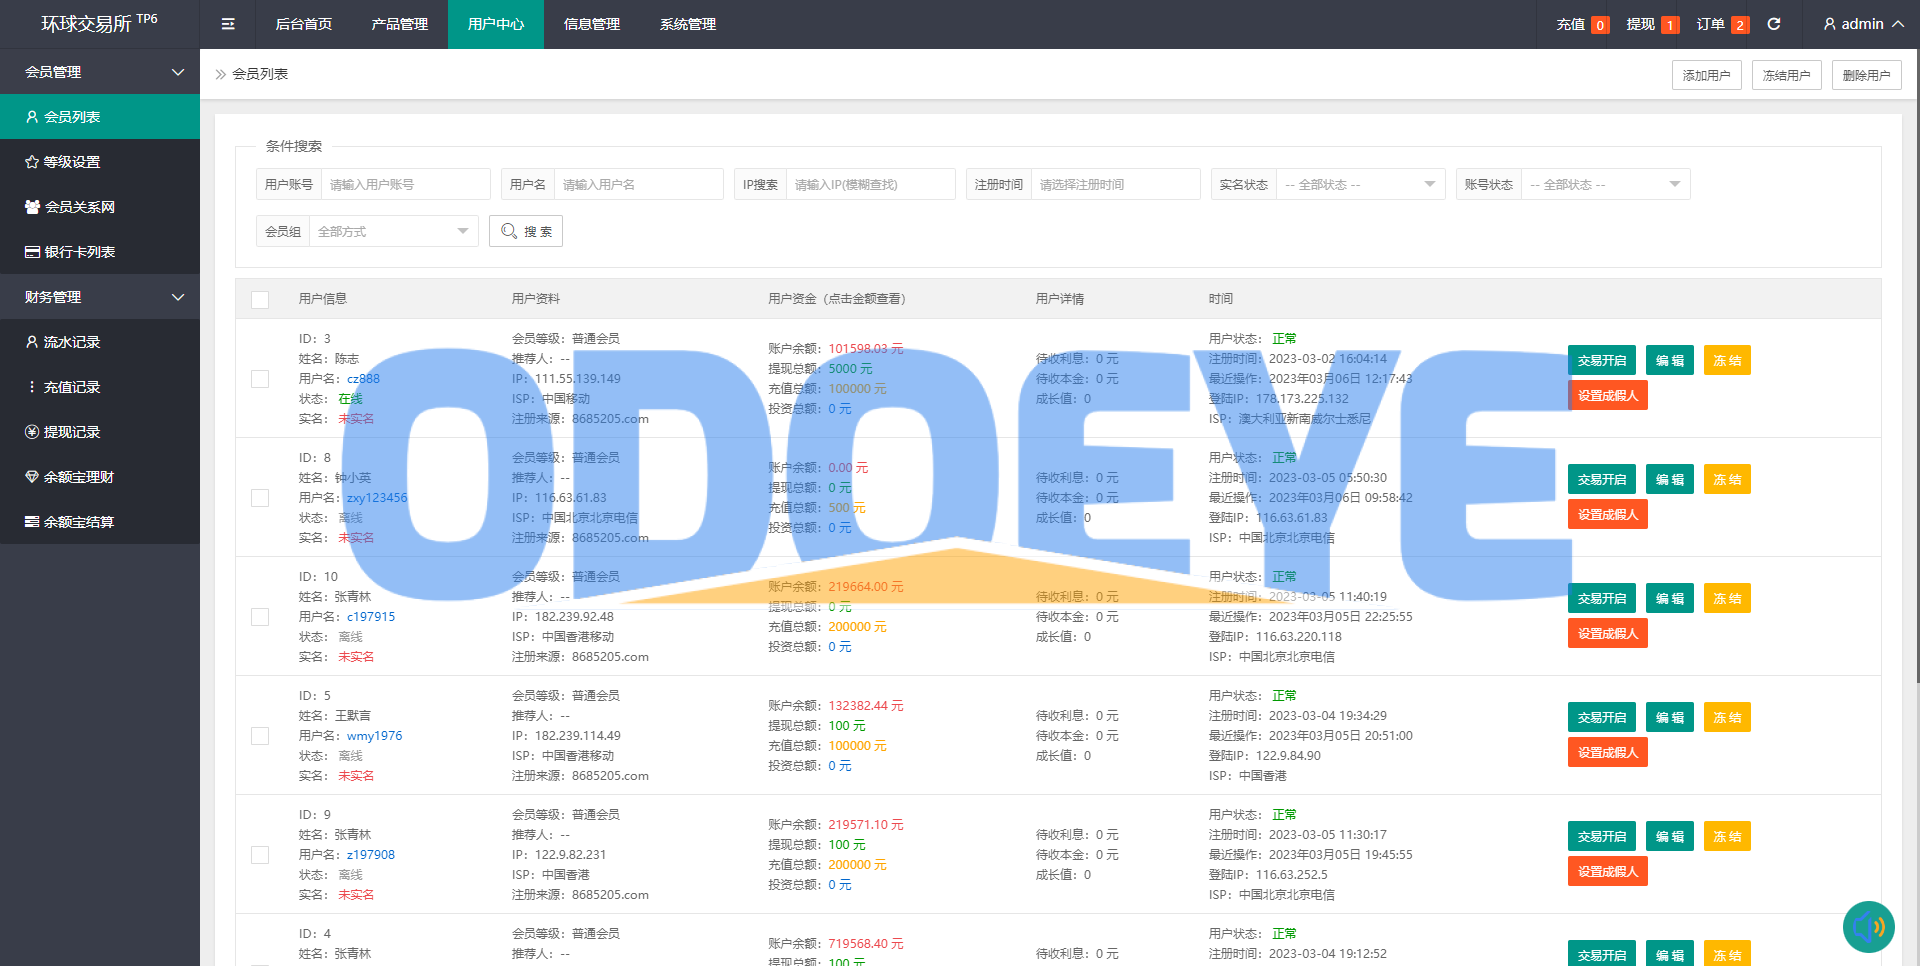Click the floating sound speaker icon
The image size is (1920, 966).
[x=1868, y=927]
